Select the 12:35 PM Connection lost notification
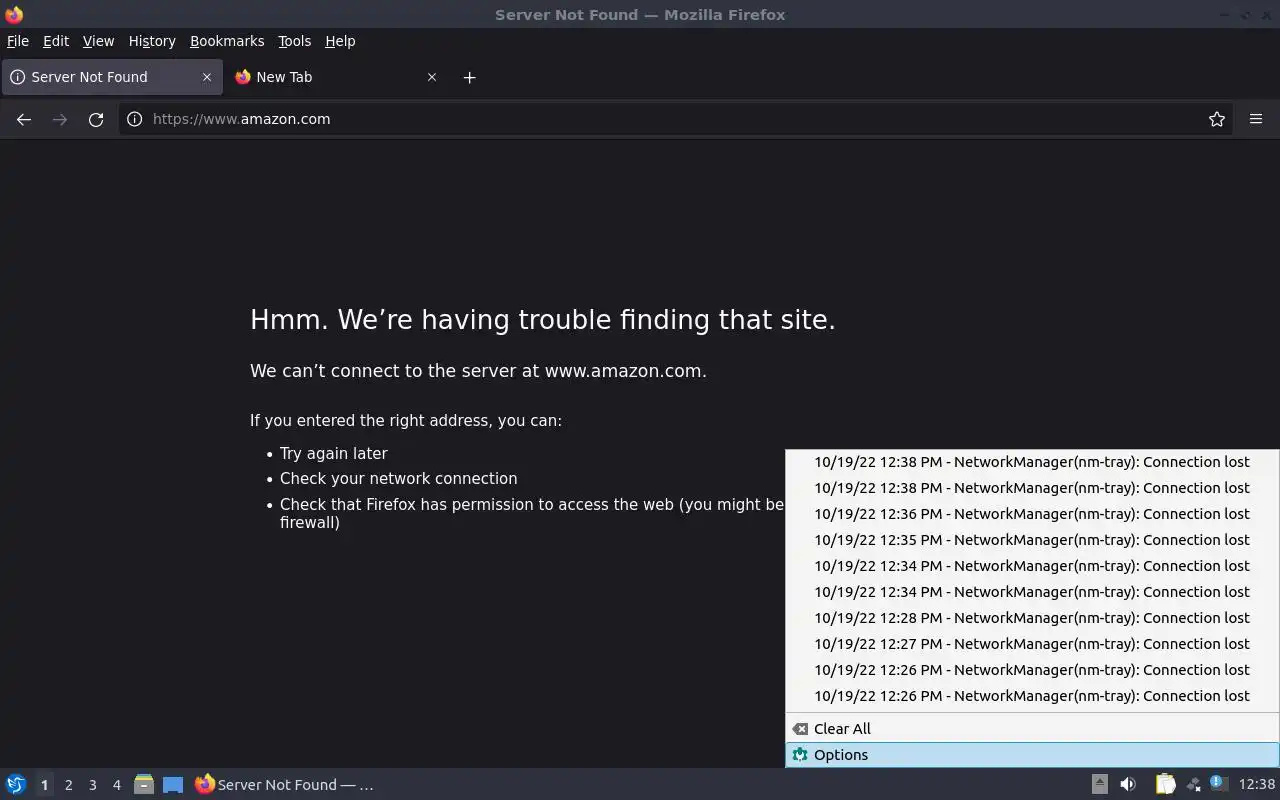Image resolution: width=1280 pixels, height=800 pixels. [1032, 540]
